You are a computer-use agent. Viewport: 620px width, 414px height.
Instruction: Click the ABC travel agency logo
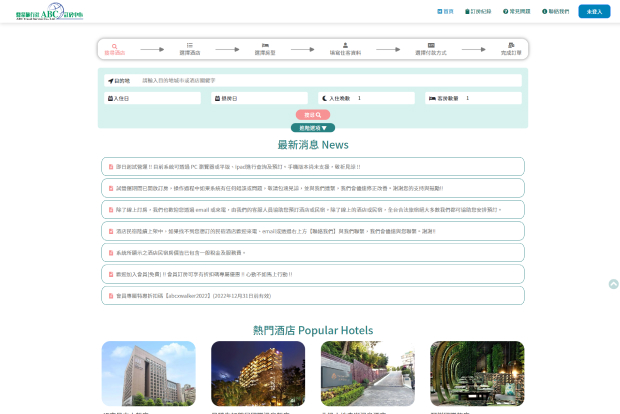tap(49, 11)
